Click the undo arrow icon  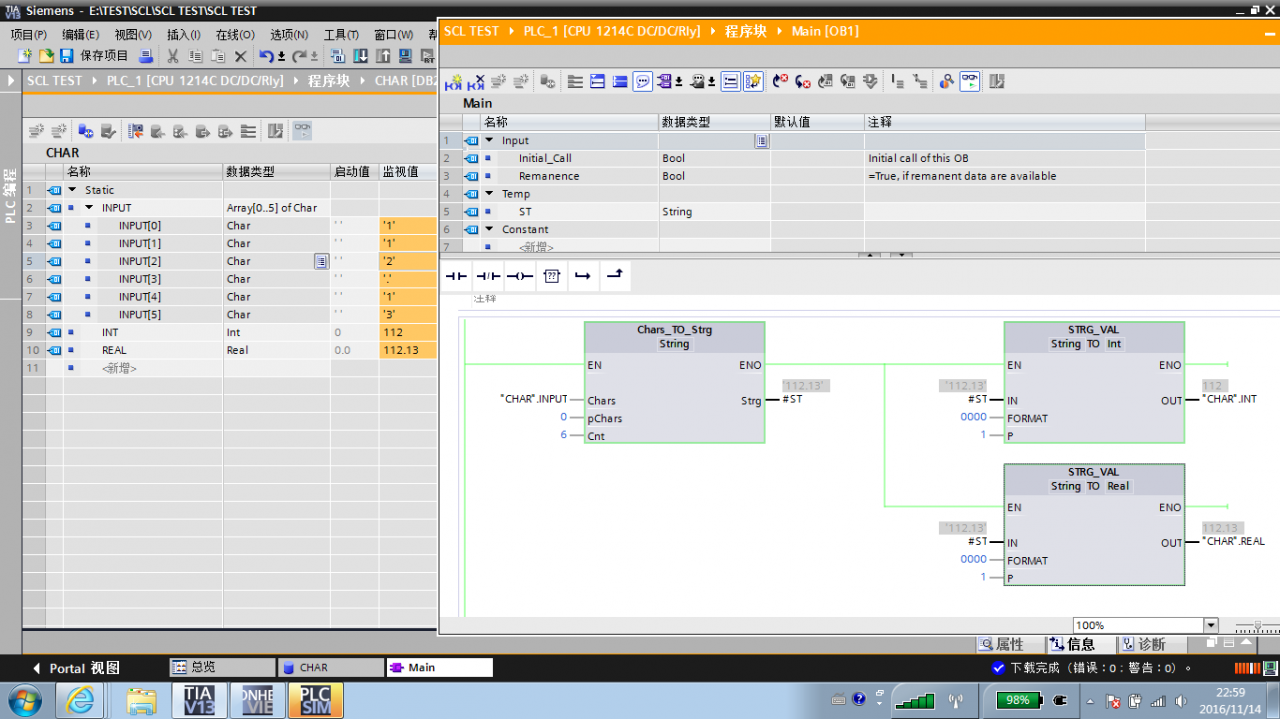point(266,56)
